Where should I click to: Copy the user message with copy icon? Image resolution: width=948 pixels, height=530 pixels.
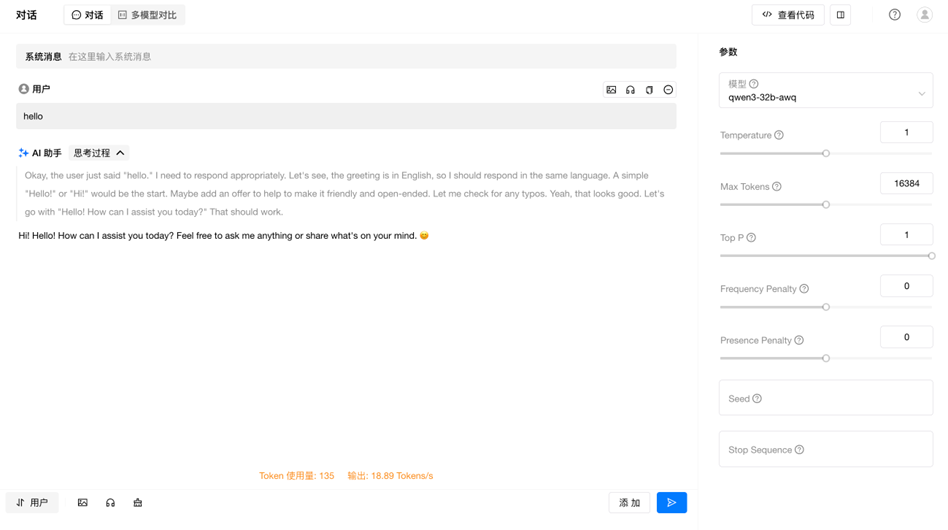[x=649, y=90]
